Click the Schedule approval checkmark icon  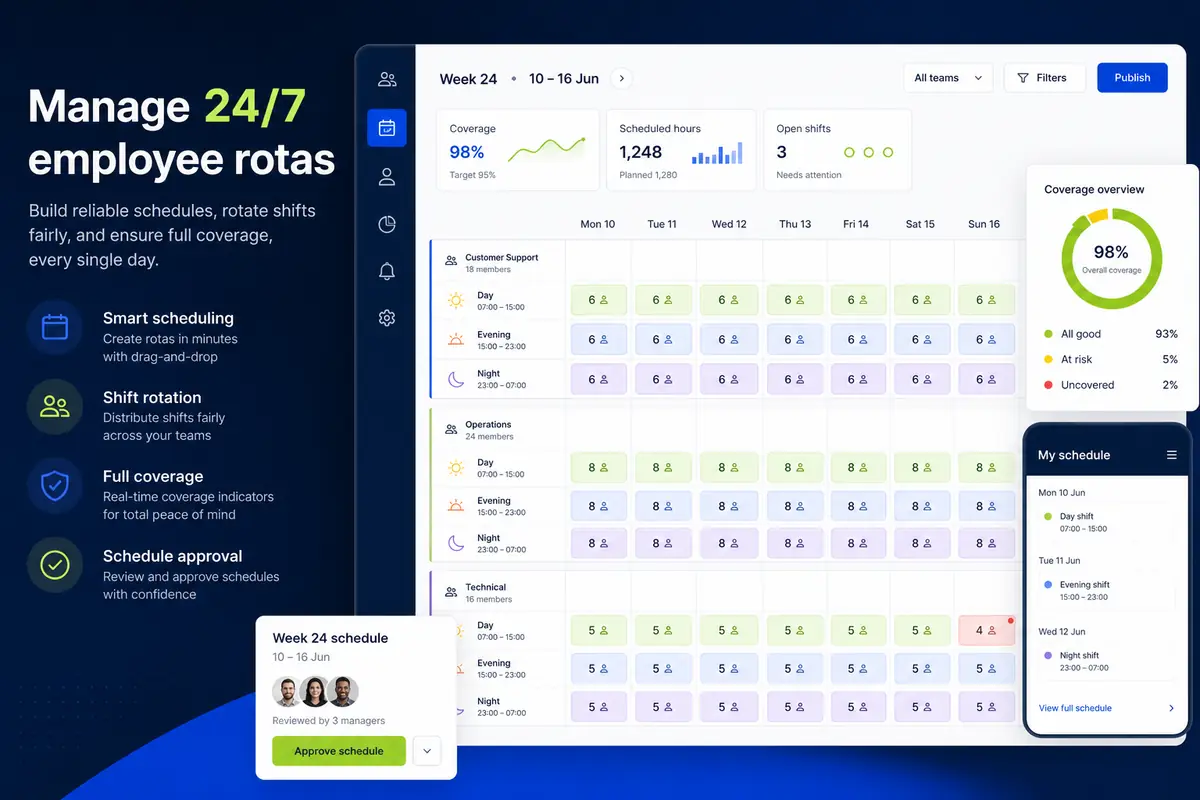(55, 565)
